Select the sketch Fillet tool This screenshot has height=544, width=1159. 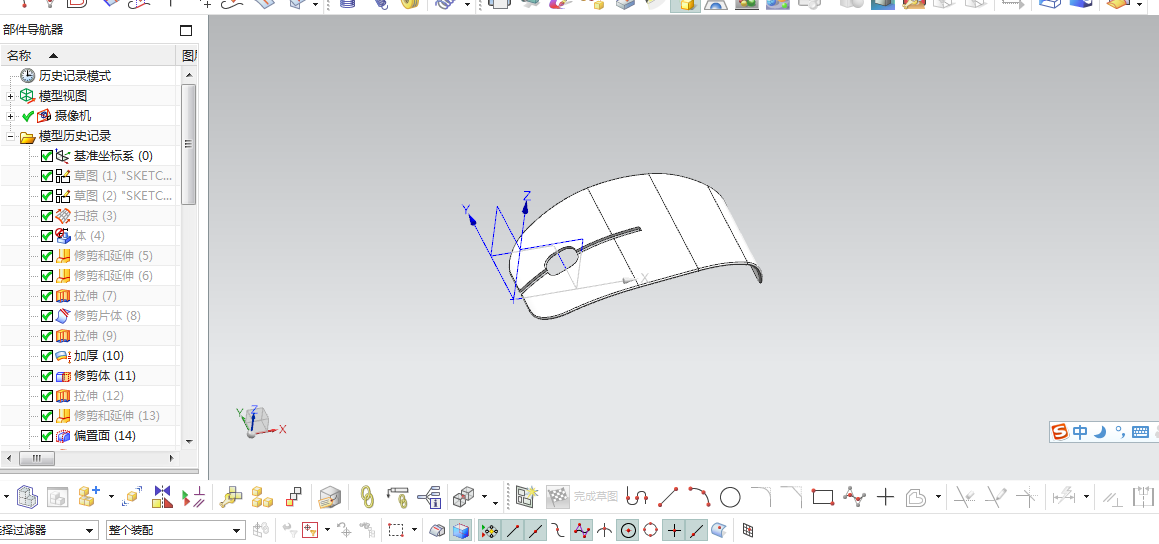coord(761,497)
